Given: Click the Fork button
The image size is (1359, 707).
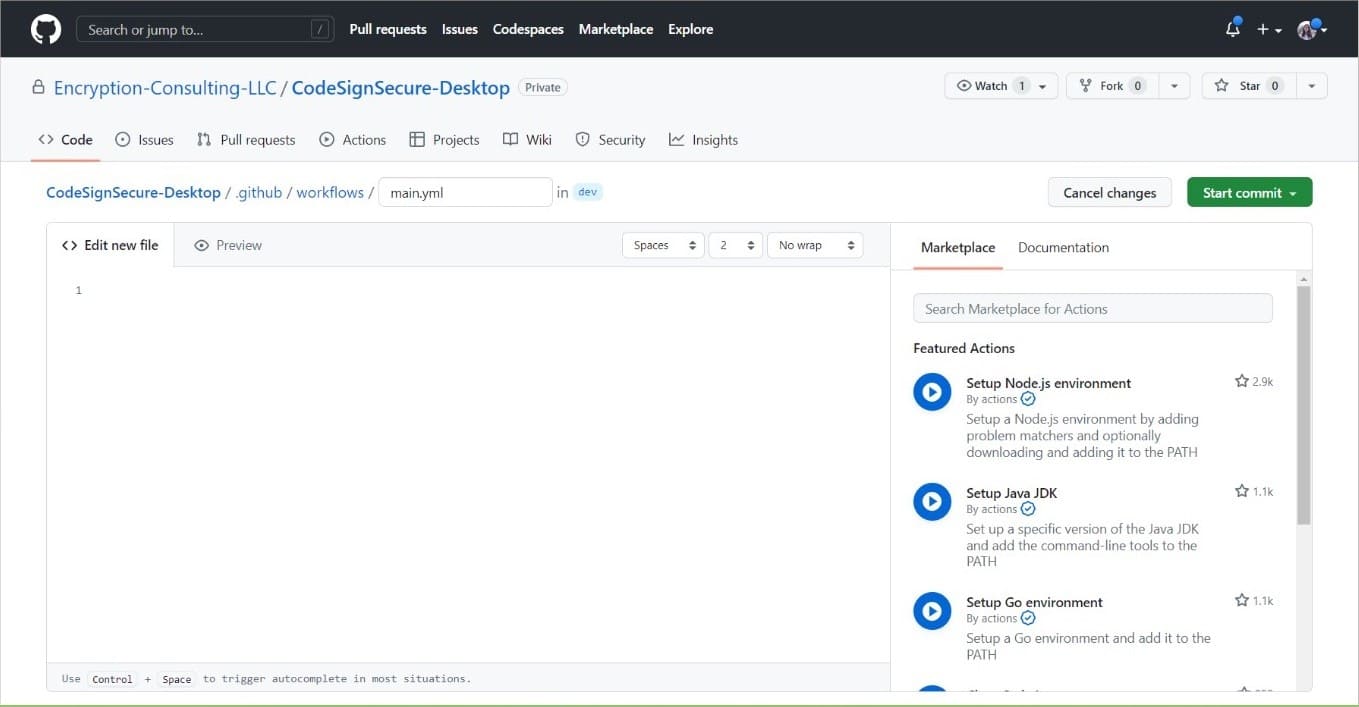Looking at the screenshot, I should [1112, 86].
